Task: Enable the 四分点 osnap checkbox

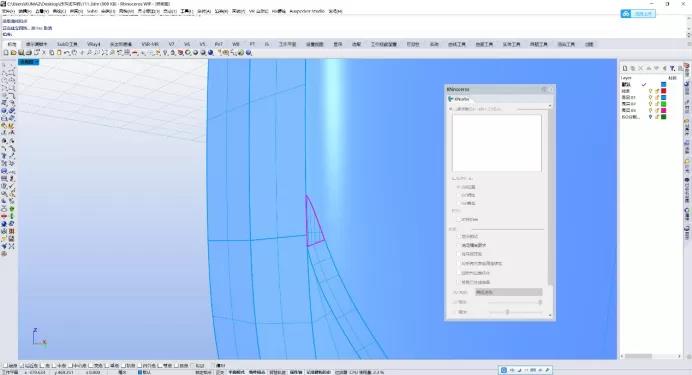Action: (x=140, y=366)
